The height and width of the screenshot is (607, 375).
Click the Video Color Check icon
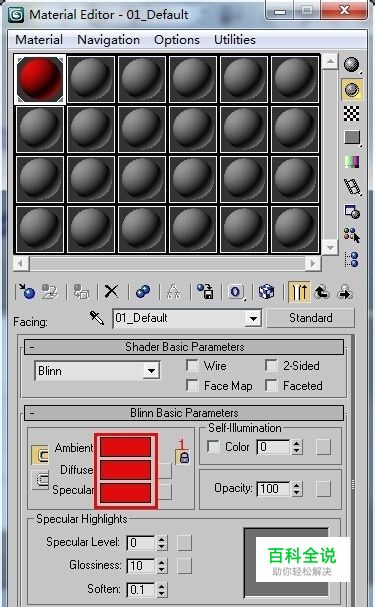352,161
